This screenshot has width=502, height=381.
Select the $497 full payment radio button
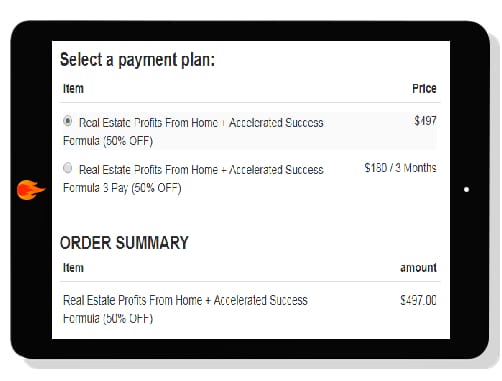click(x=68, y=121)
